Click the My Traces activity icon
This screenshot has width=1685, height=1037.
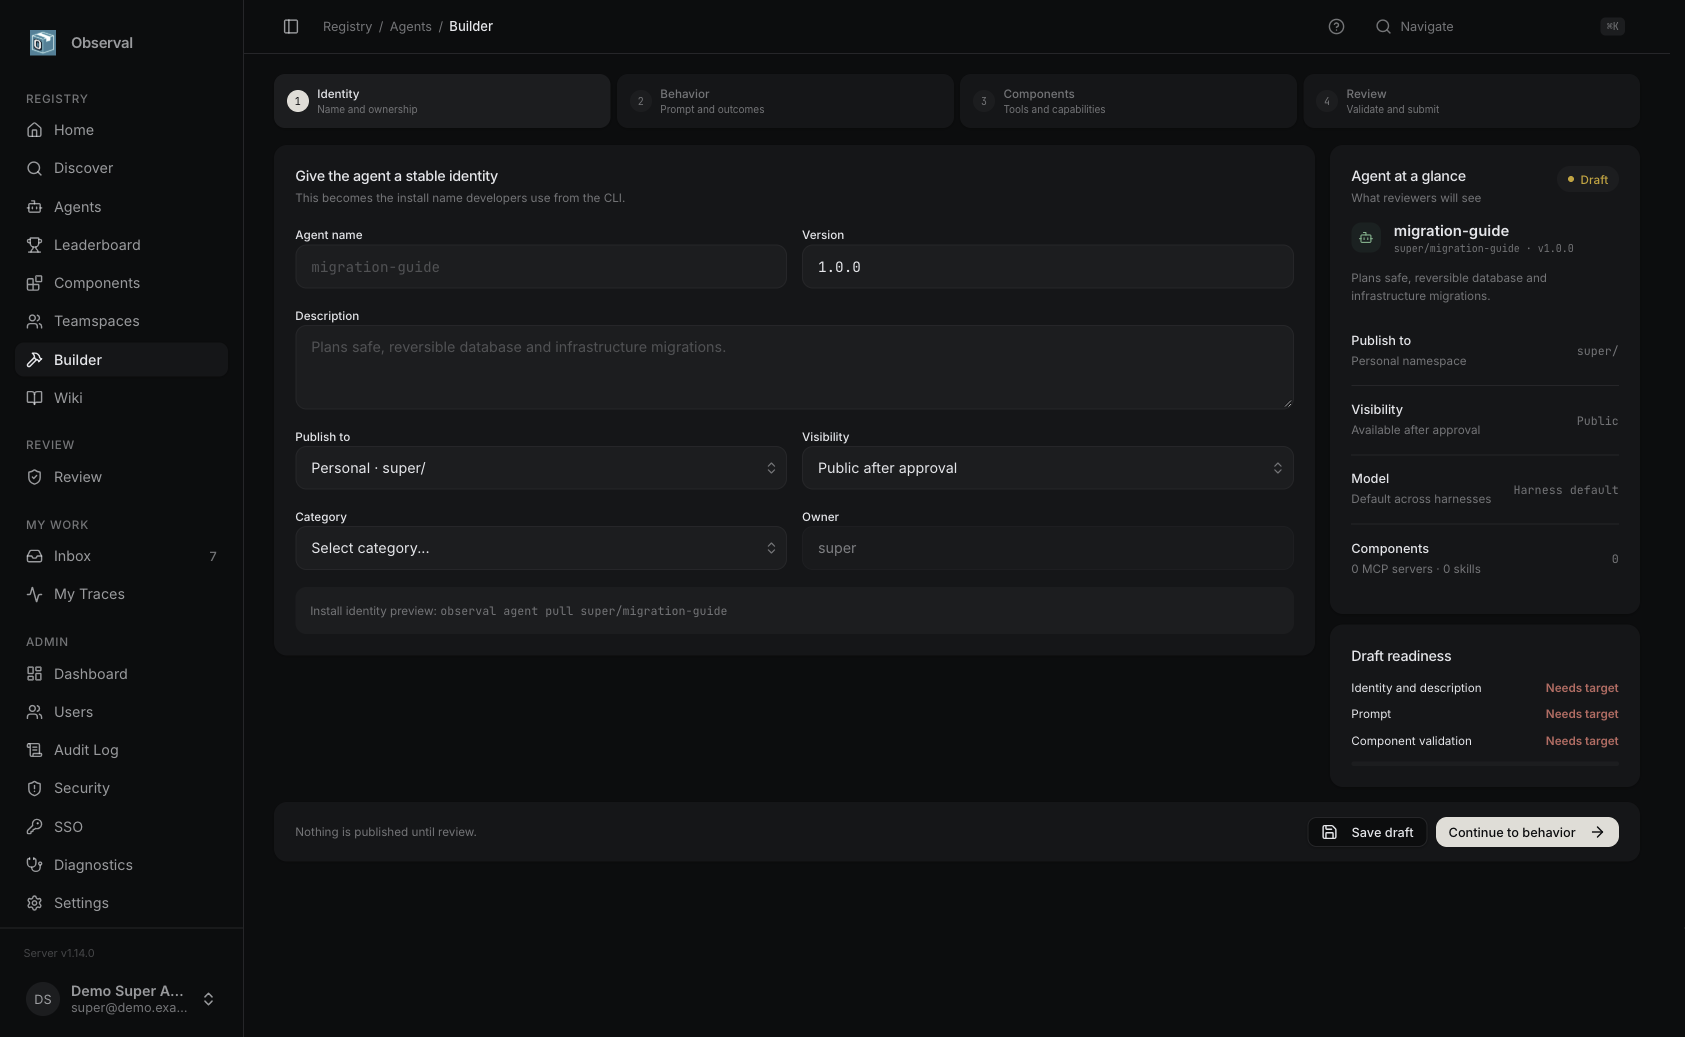35,594
